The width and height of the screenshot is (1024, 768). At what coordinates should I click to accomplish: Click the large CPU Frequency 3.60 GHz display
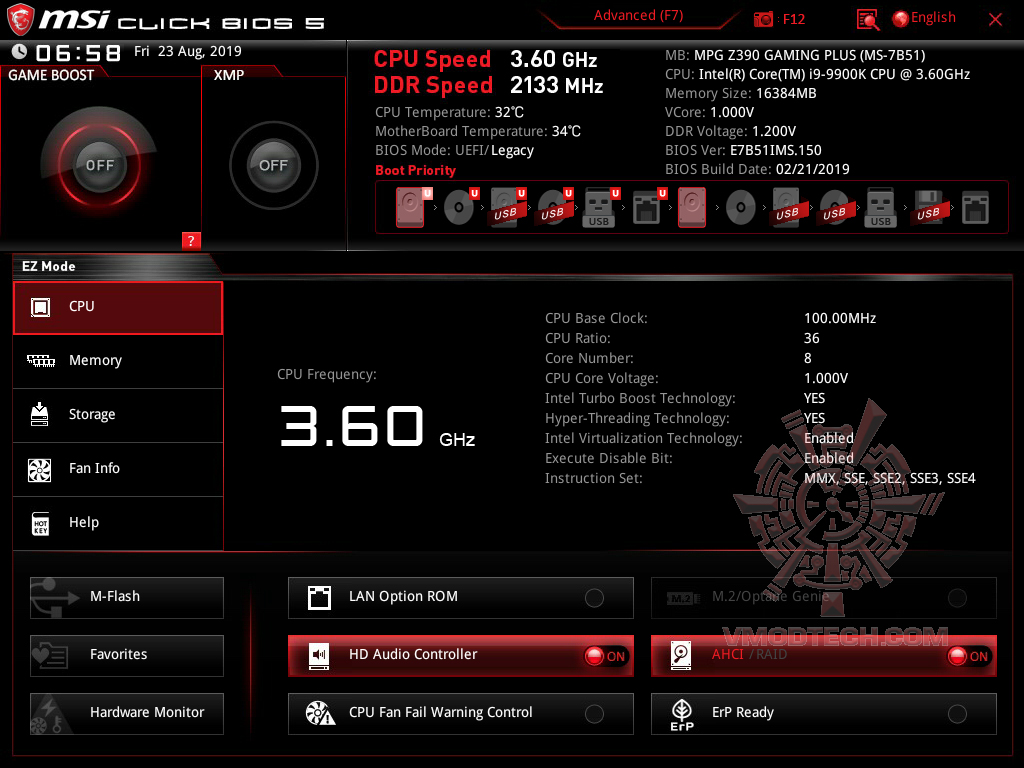click(x=377, y=426)
